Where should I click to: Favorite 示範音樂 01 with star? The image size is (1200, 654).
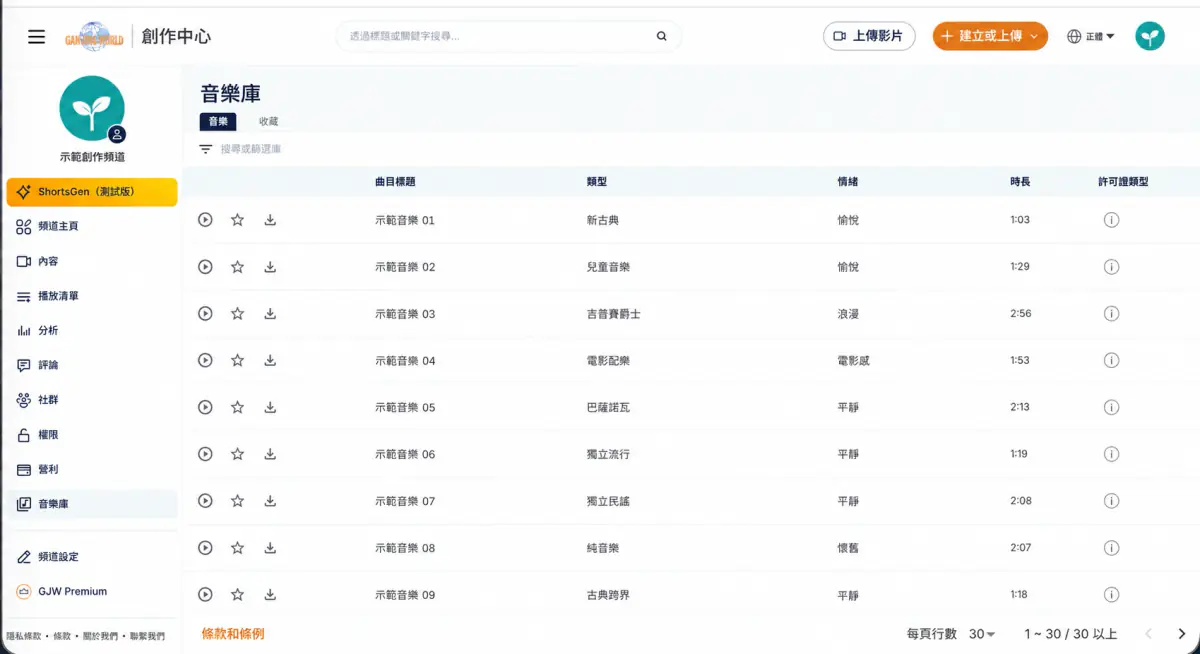[237, 220]
